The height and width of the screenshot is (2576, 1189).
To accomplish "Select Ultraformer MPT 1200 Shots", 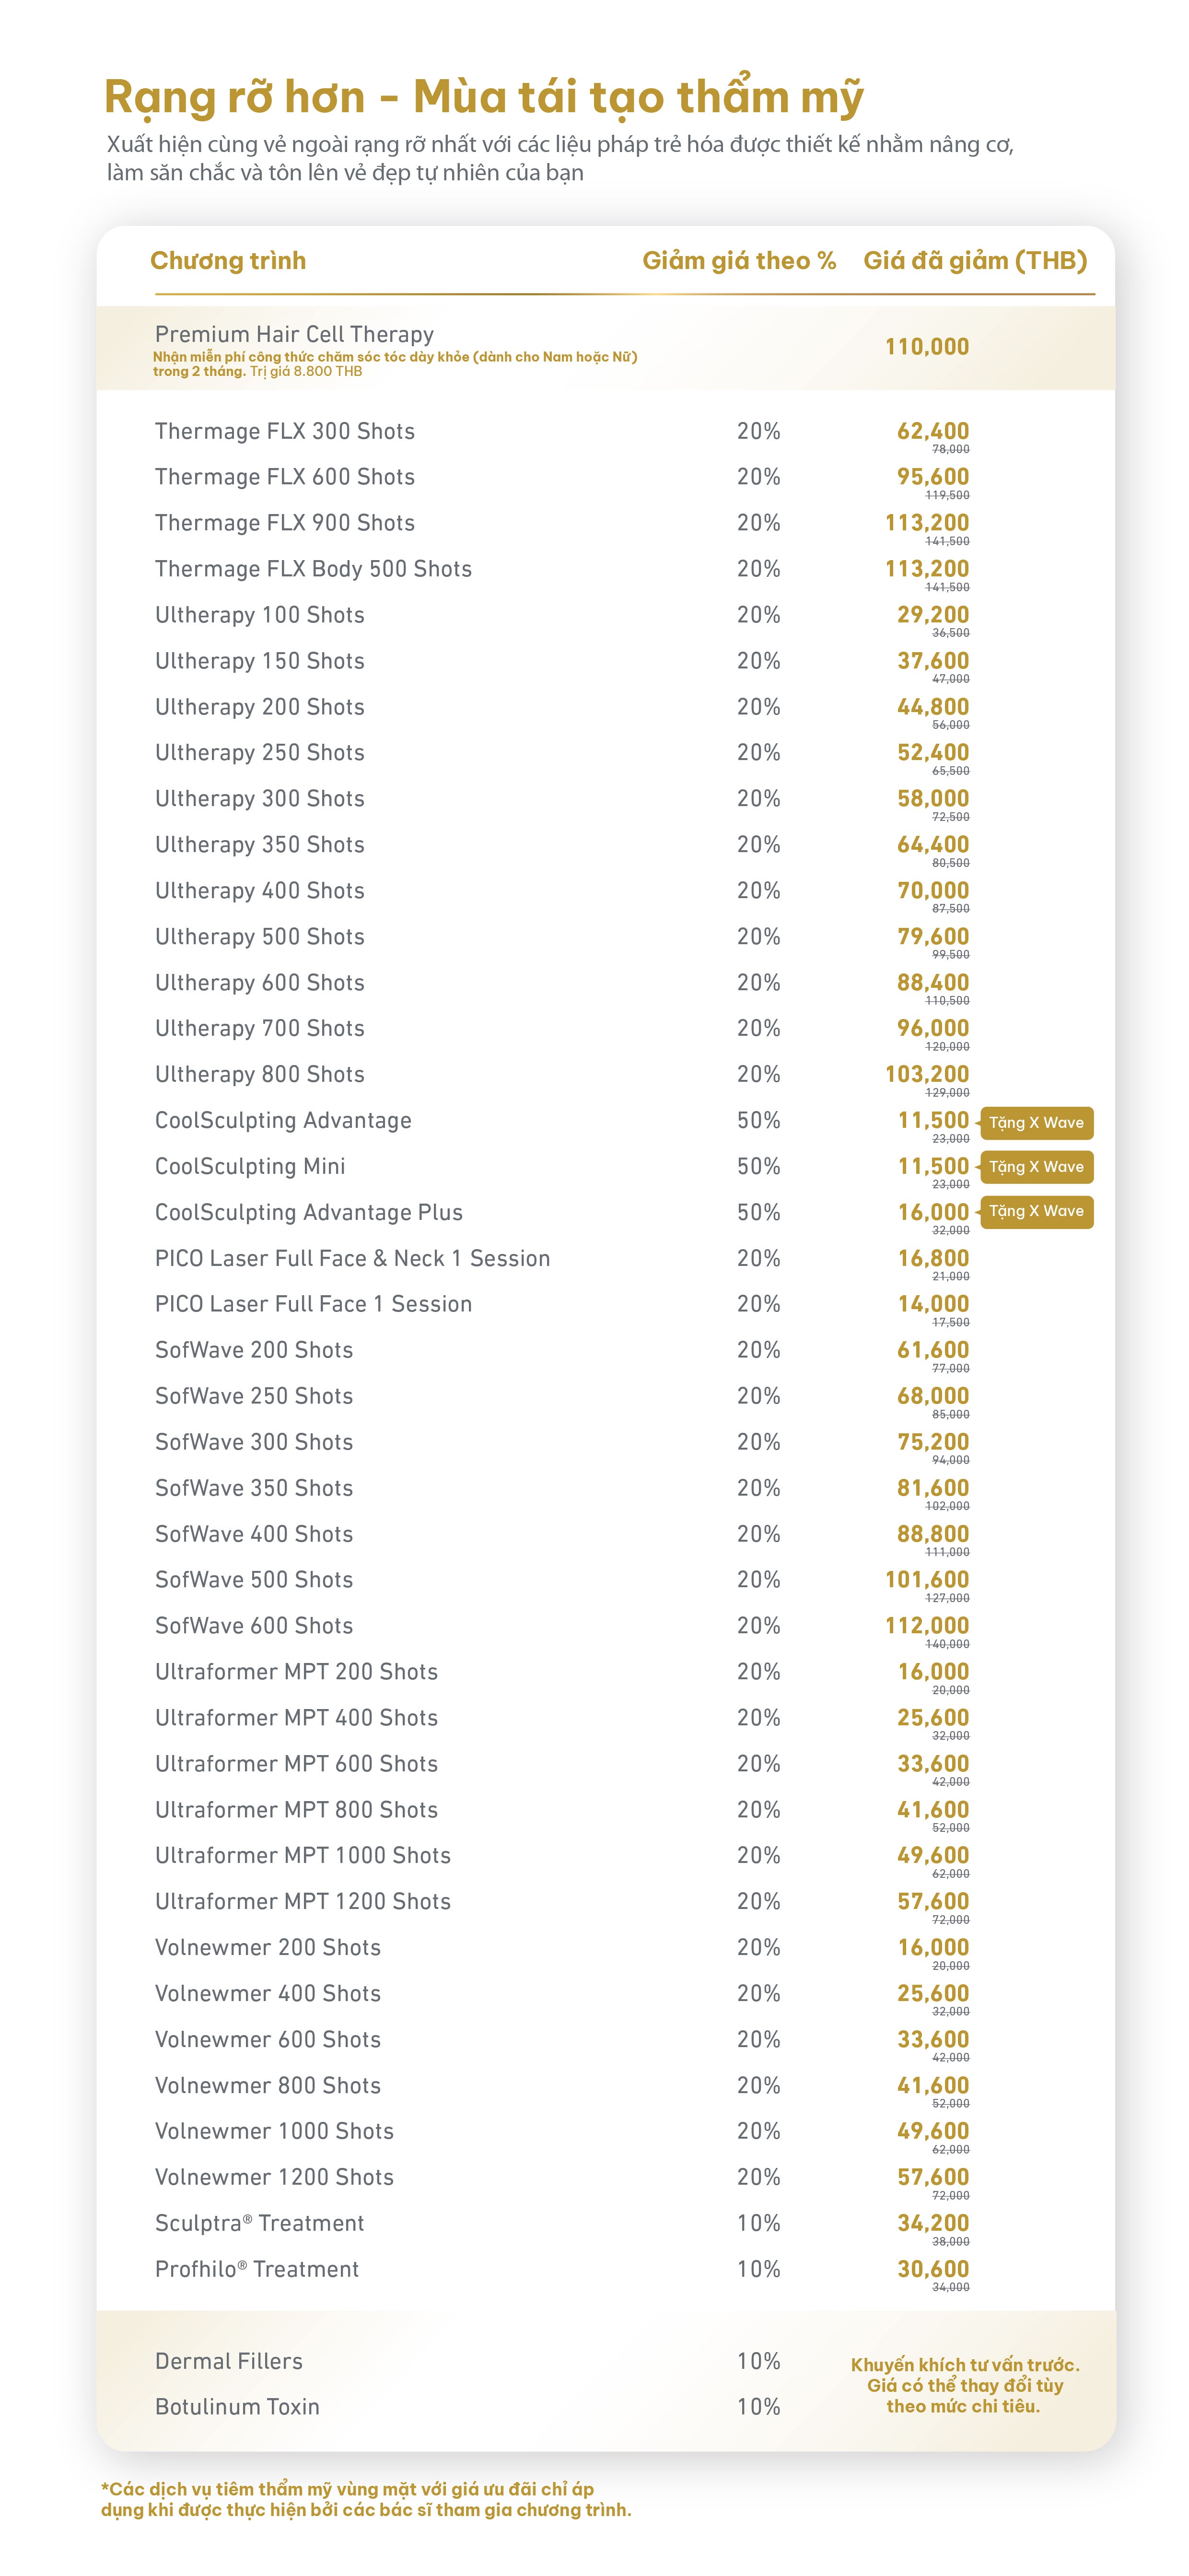I will [x=303, y=1901].
